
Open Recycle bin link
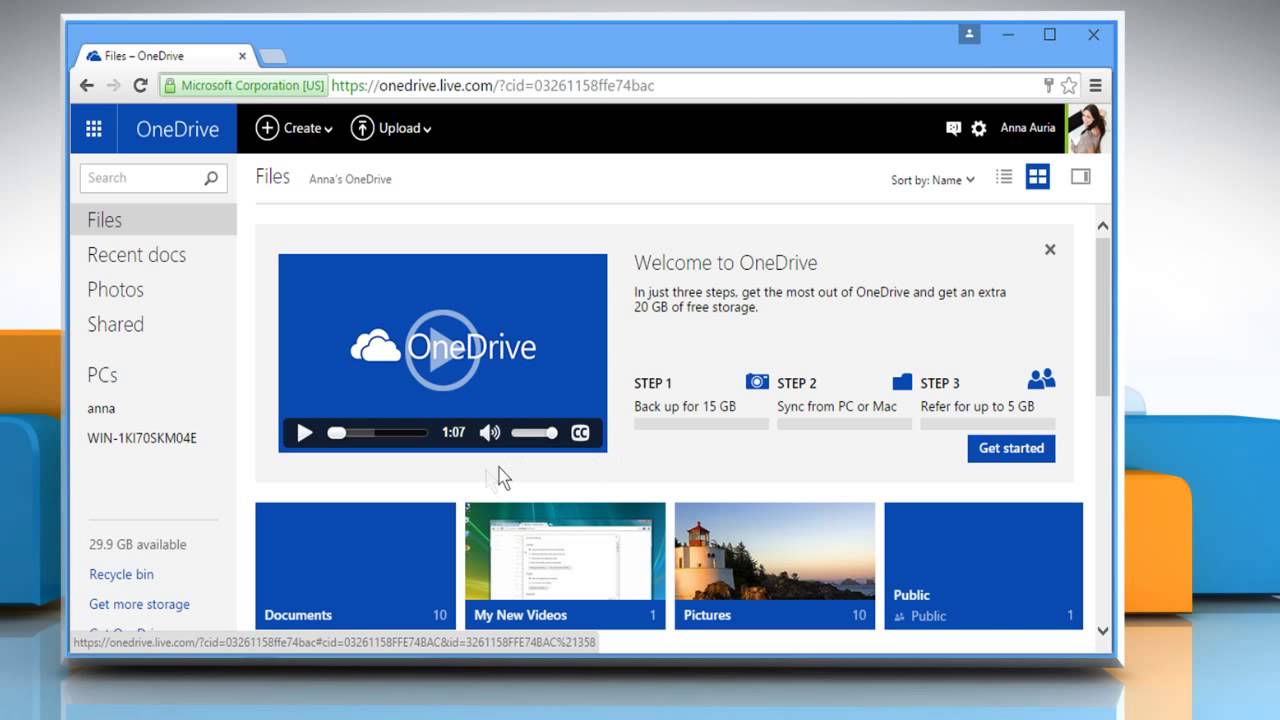121,574
